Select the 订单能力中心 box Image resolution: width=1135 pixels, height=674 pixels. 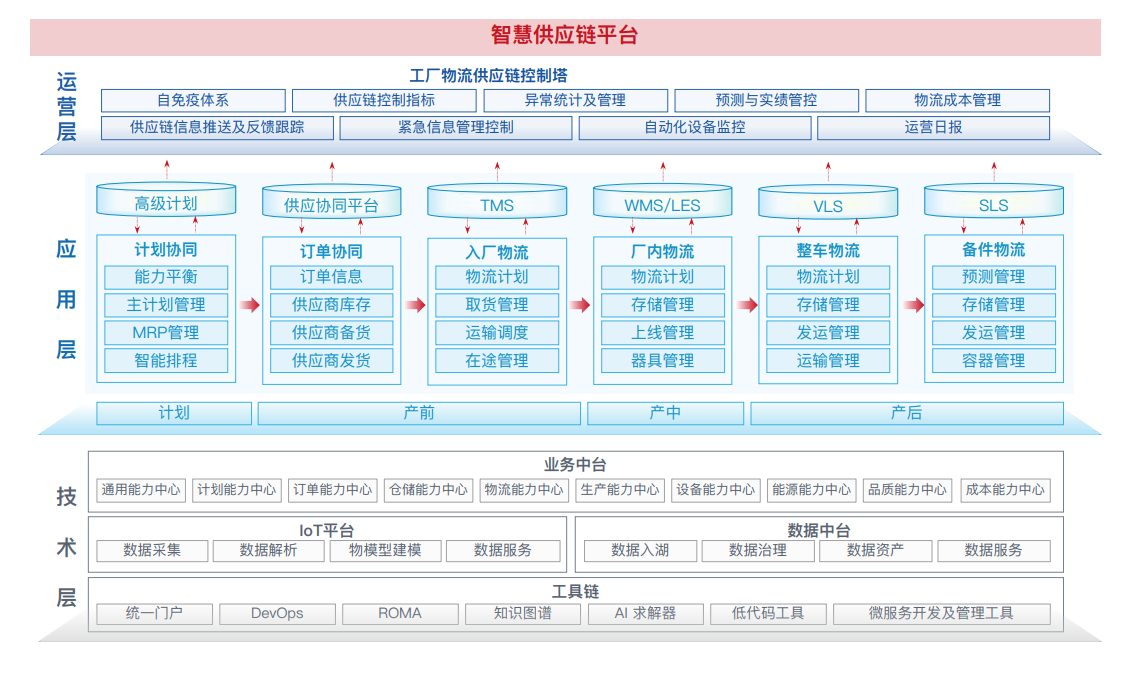[332, 490]
